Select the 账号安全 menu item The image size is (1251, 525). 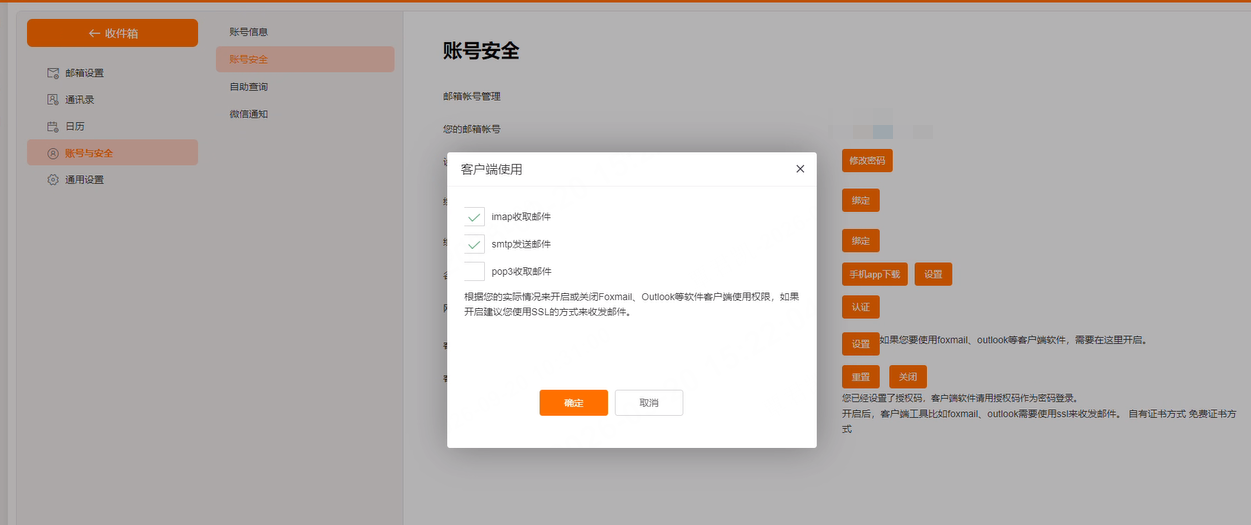[305, 59]
